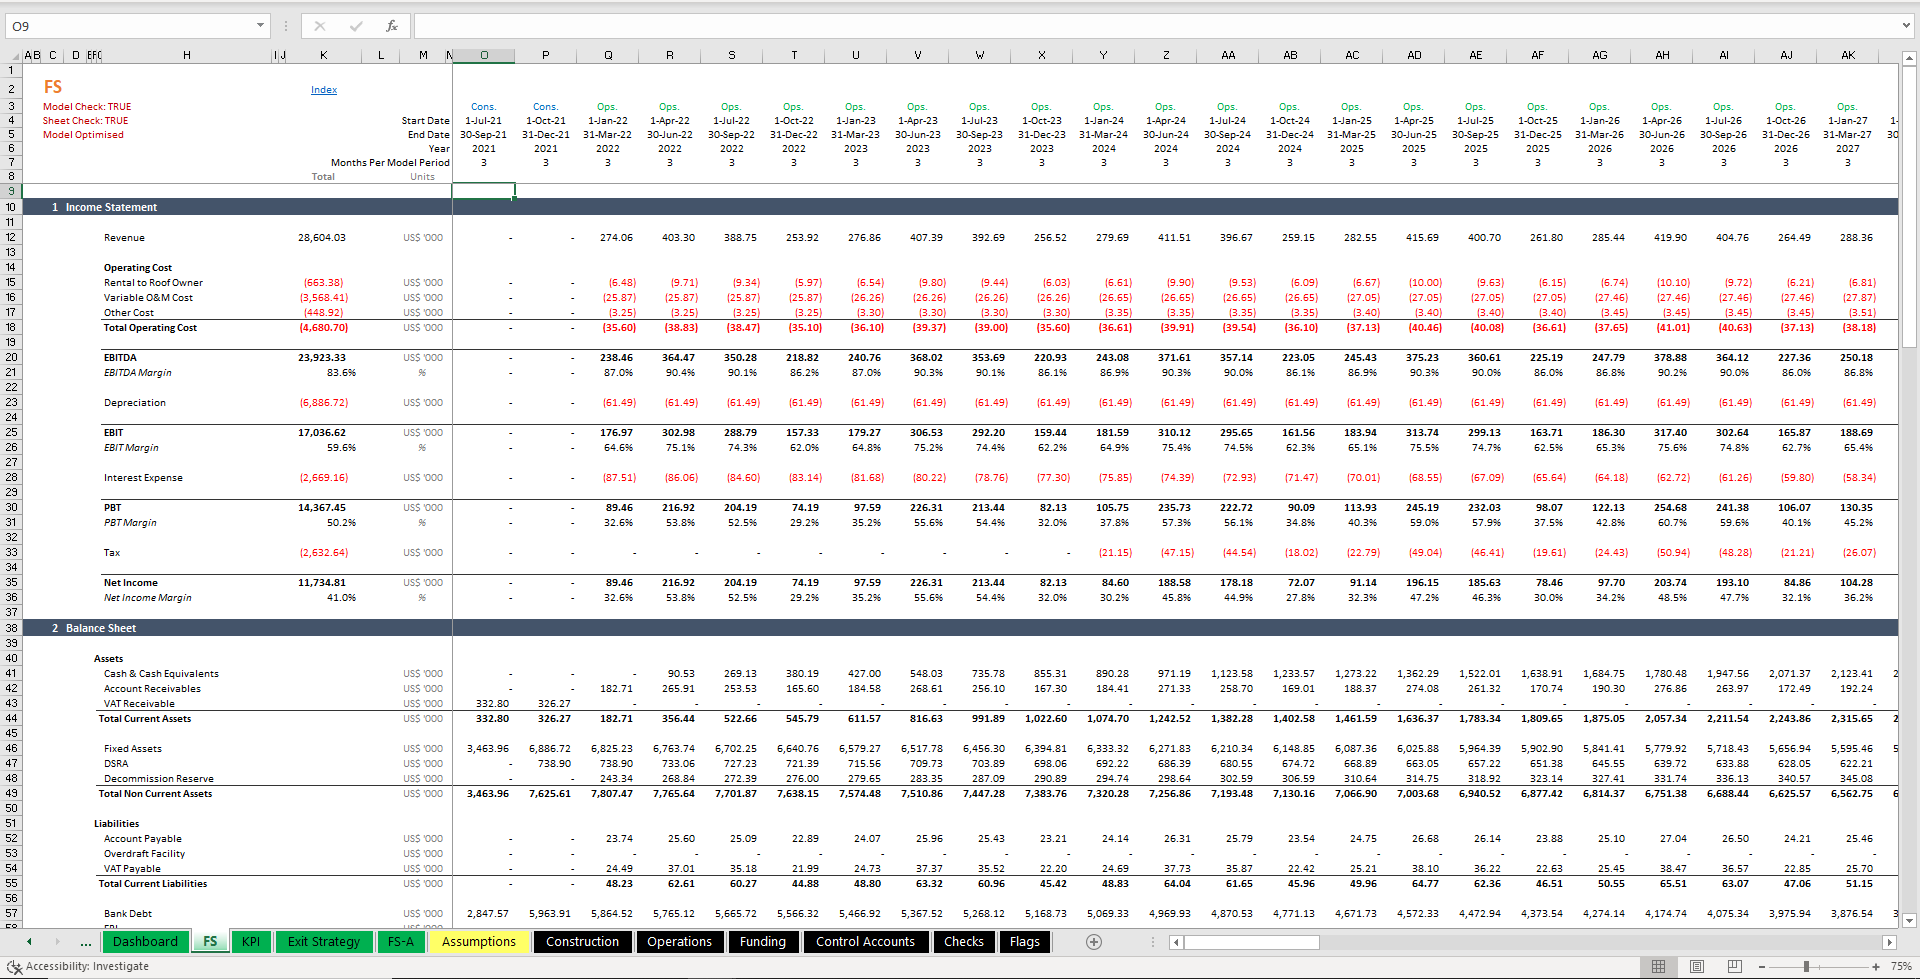This screenshot has width=1920, height=979.
Task: Click the FS sheet title cell
Action: [53, 88]
